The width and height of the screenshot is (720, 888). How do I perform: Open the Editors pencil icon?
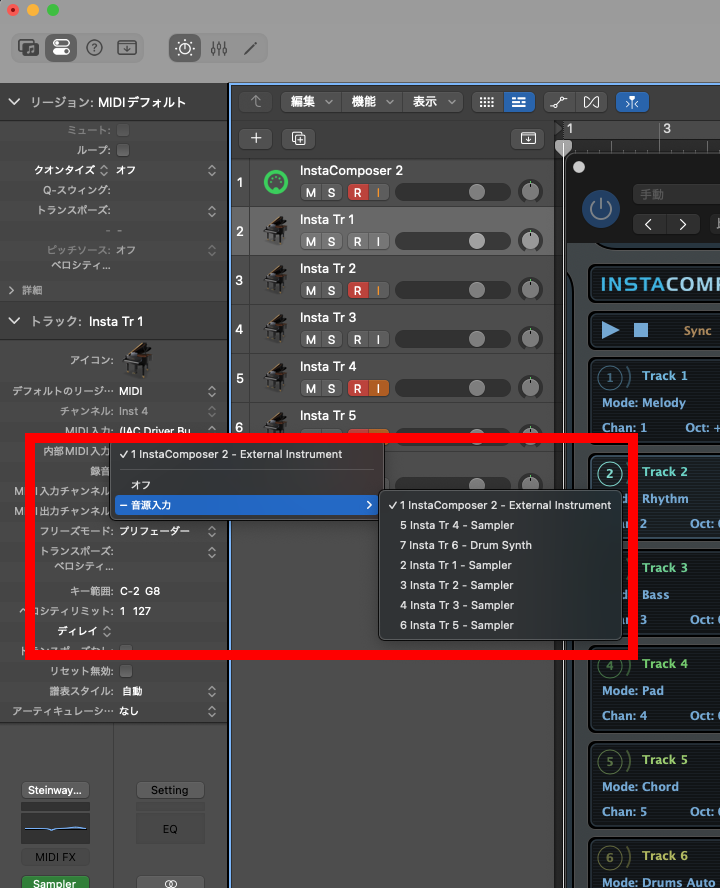250,48
